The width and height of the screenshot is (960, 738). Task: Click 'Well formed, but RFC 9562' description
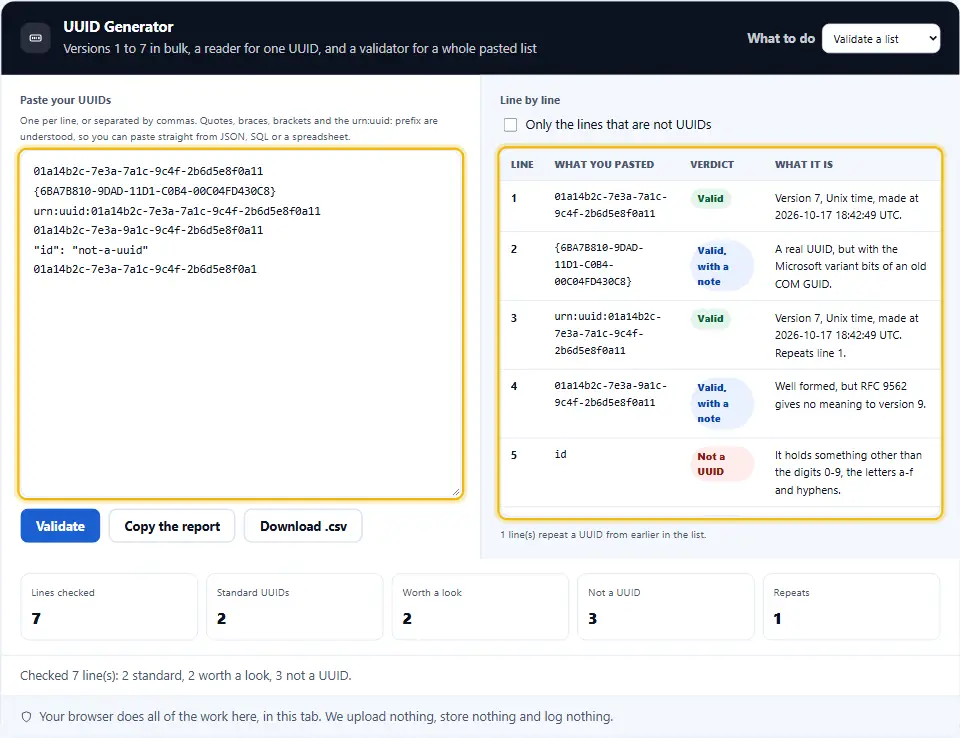coord(850,395)
